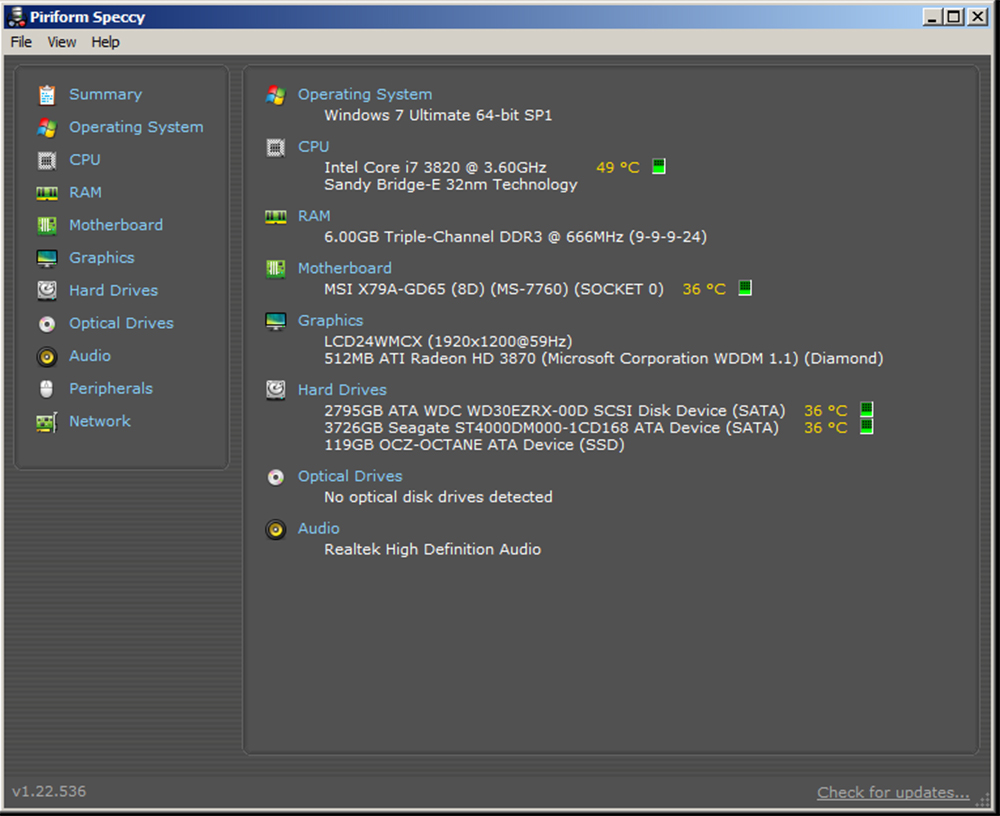Click Sandy Bridge-E 32nm Technology text
This screenshot has height=816, width=1000.
click(x=451, y=185)
